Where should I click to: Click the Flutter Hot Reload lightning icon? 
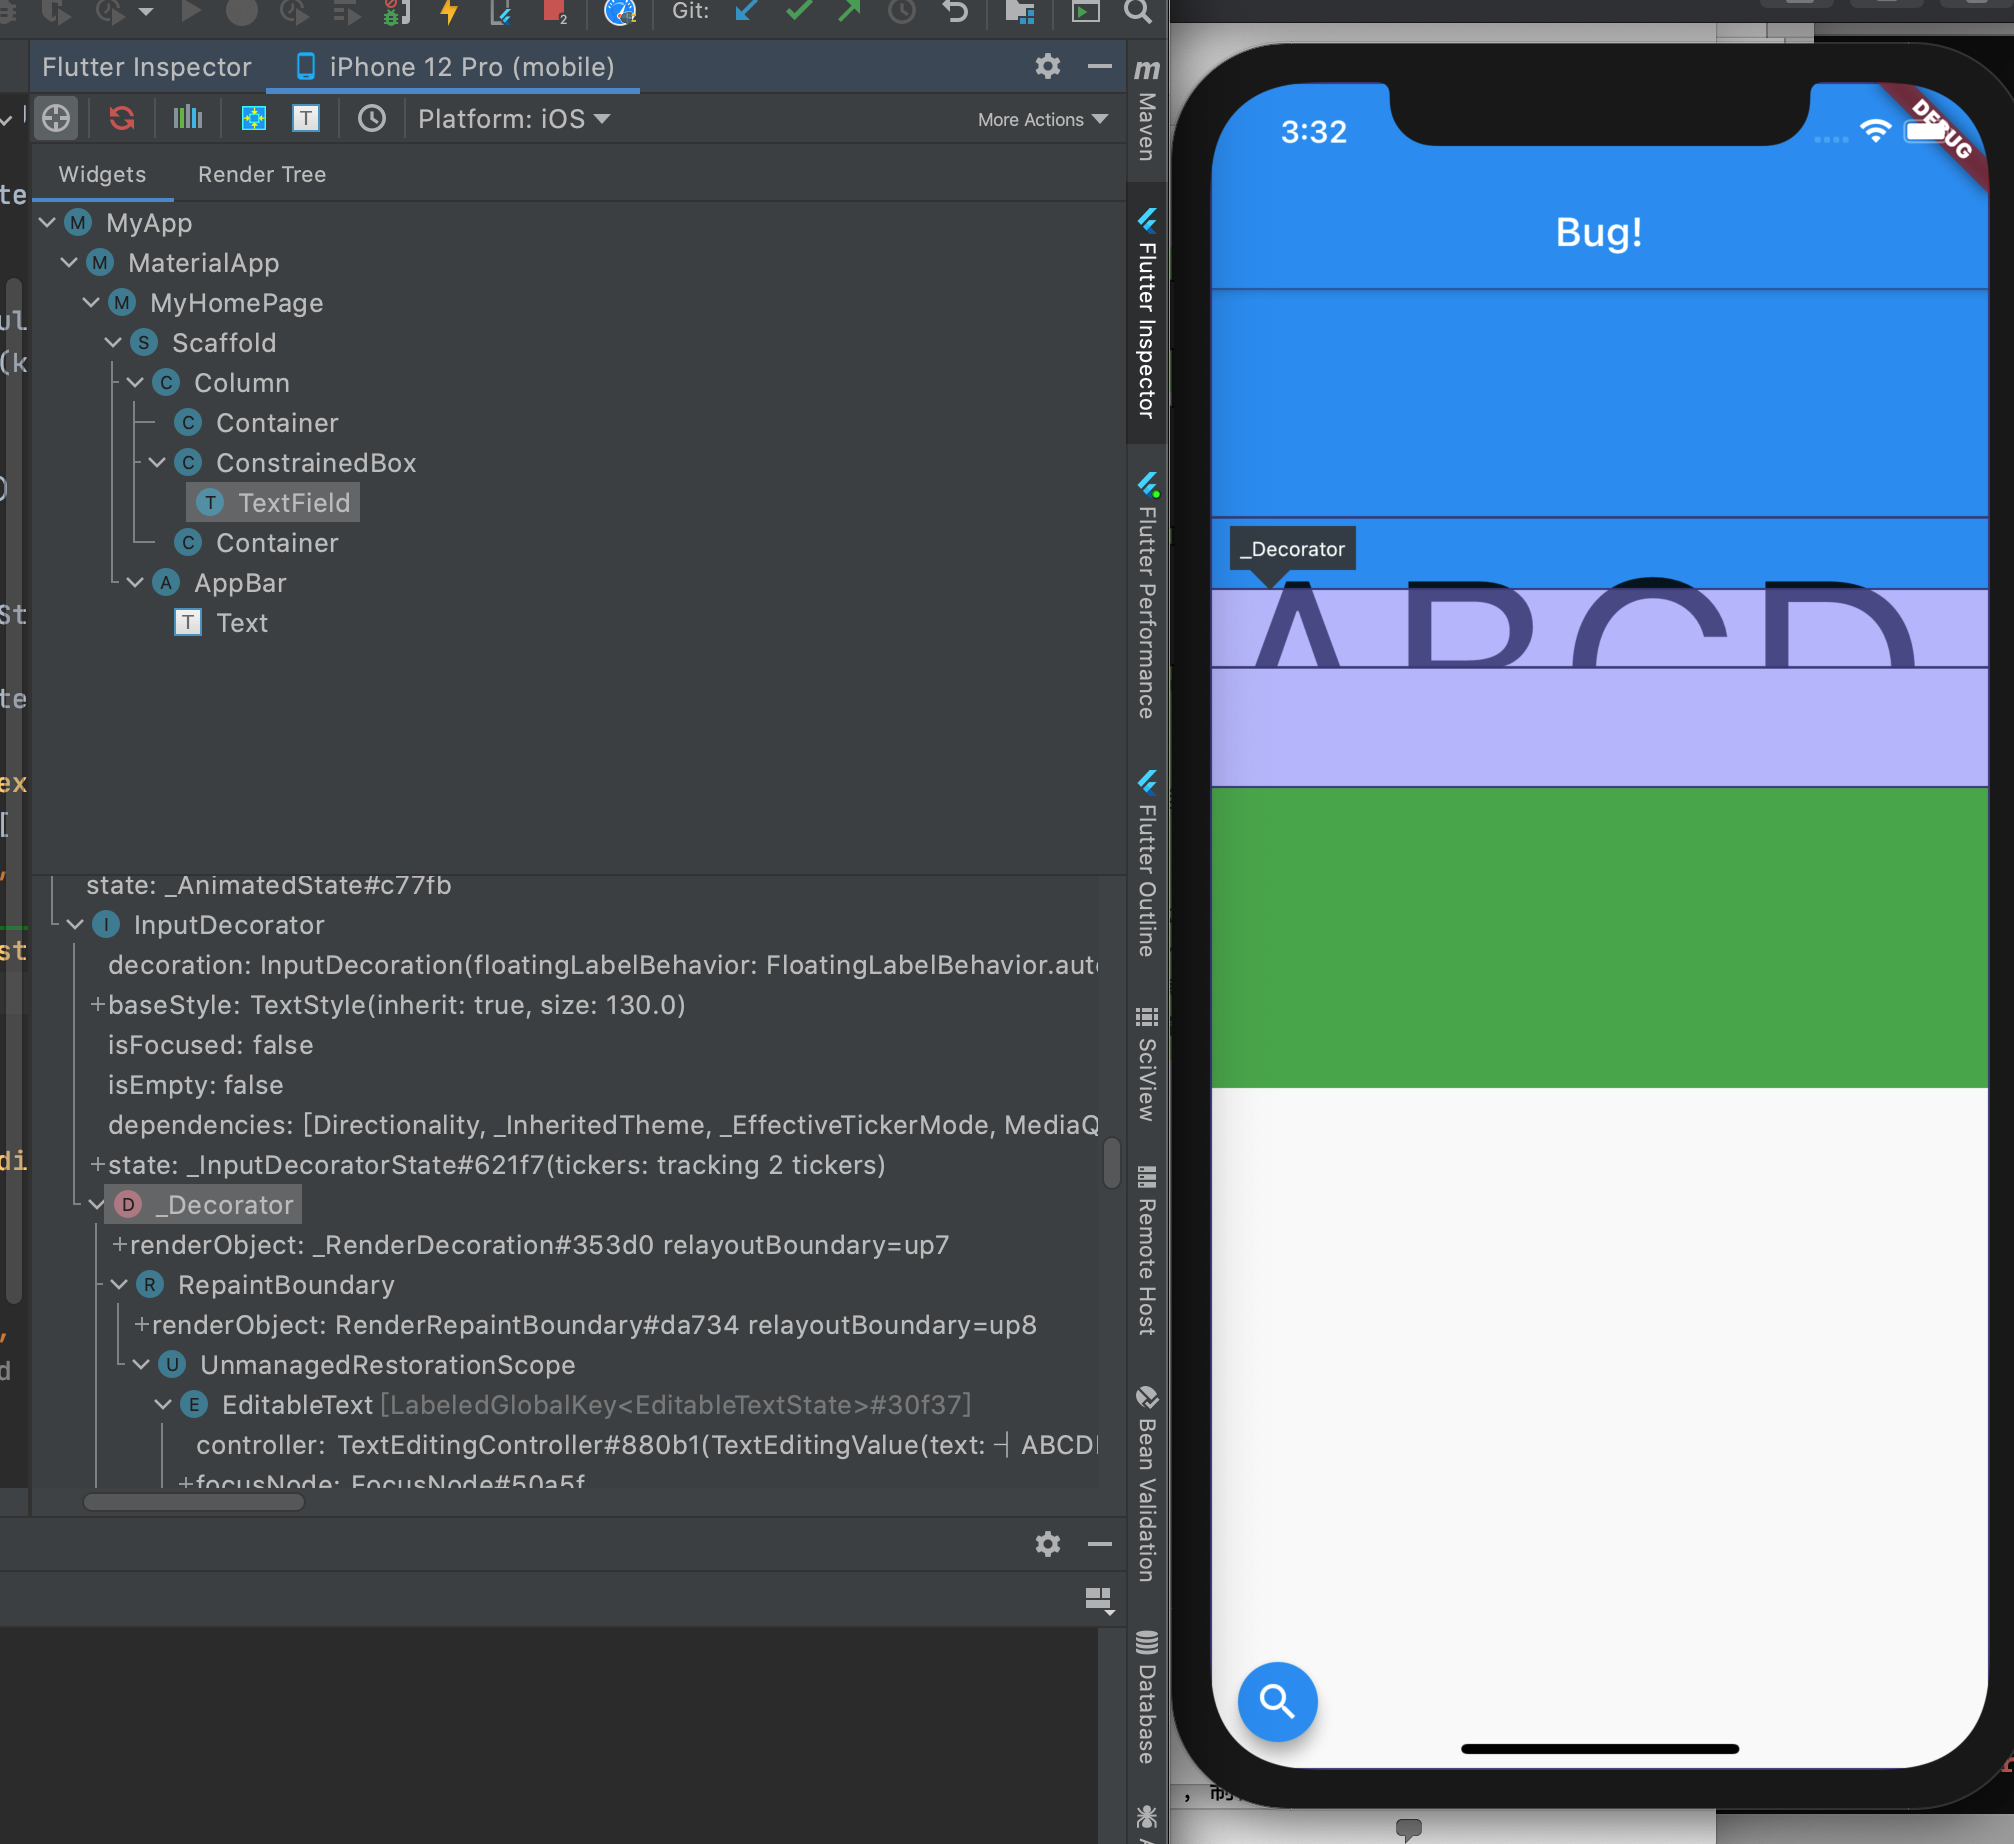(x=449, y=12)
